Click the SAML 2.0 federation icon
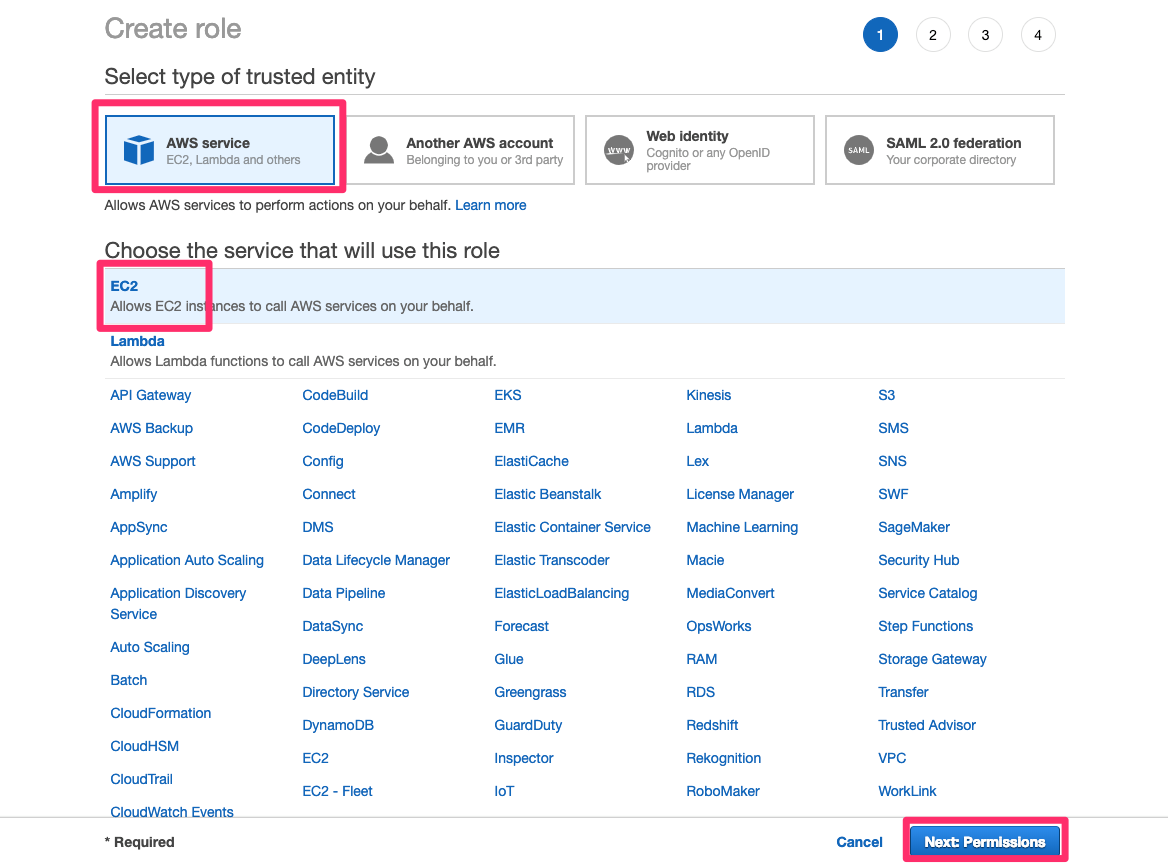1168x863 pixels. point(858,149)
